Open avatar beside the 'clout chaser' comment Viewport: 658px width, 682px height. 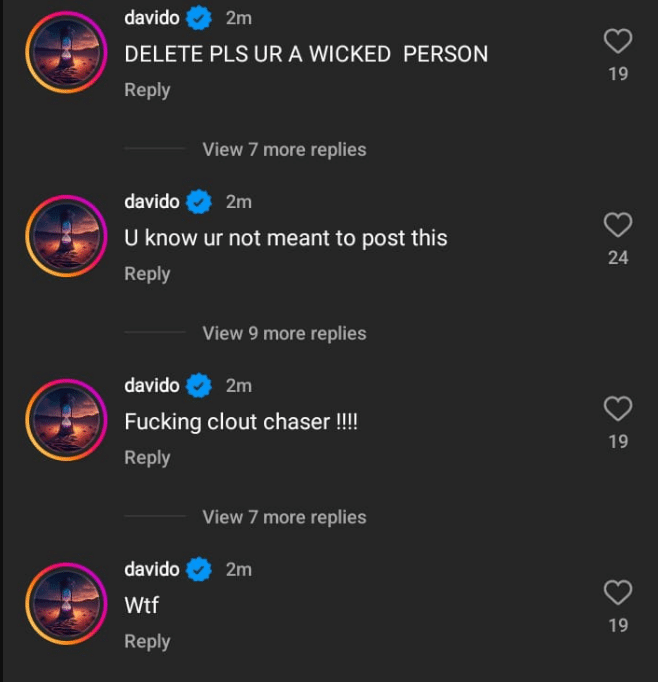click(x=66, y=420)
